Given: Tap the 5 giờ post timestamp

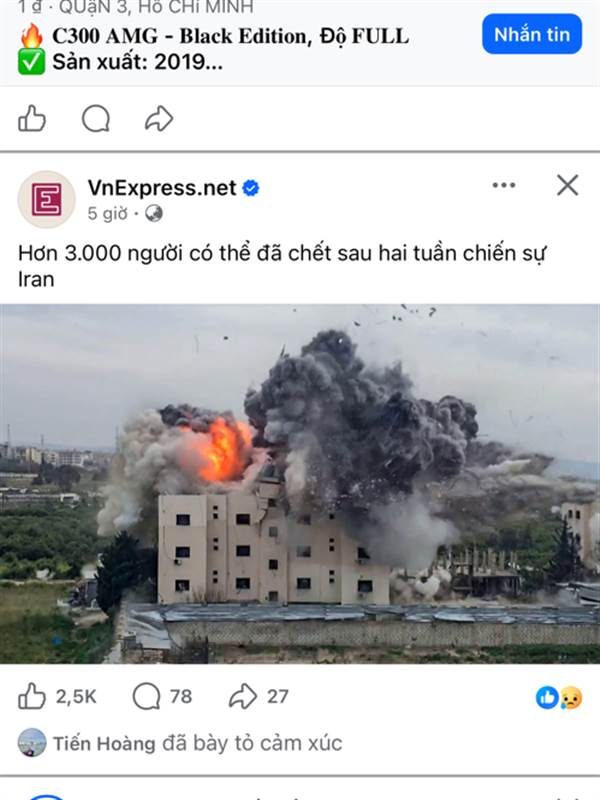Looking at the screenshot, I should pos(108,213).
